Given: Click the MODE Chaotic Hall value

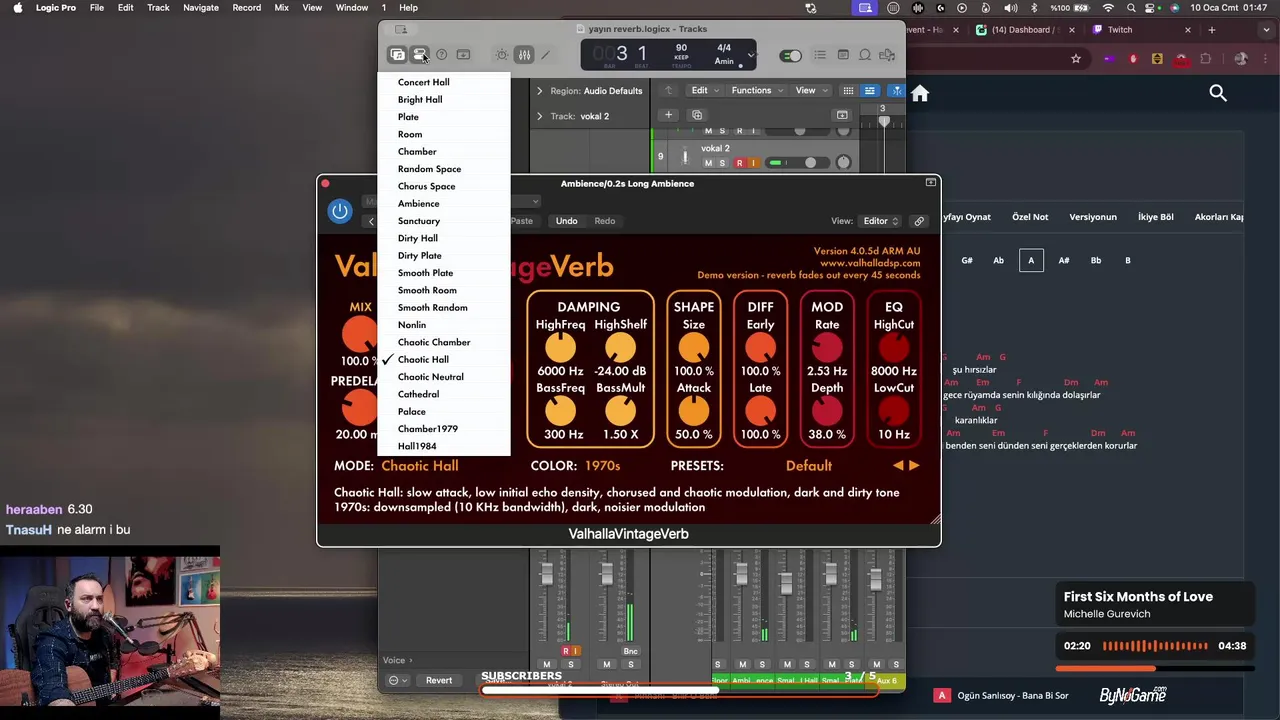Looking at the screenshot, I should pyautogui.click(x=420, y=465).
